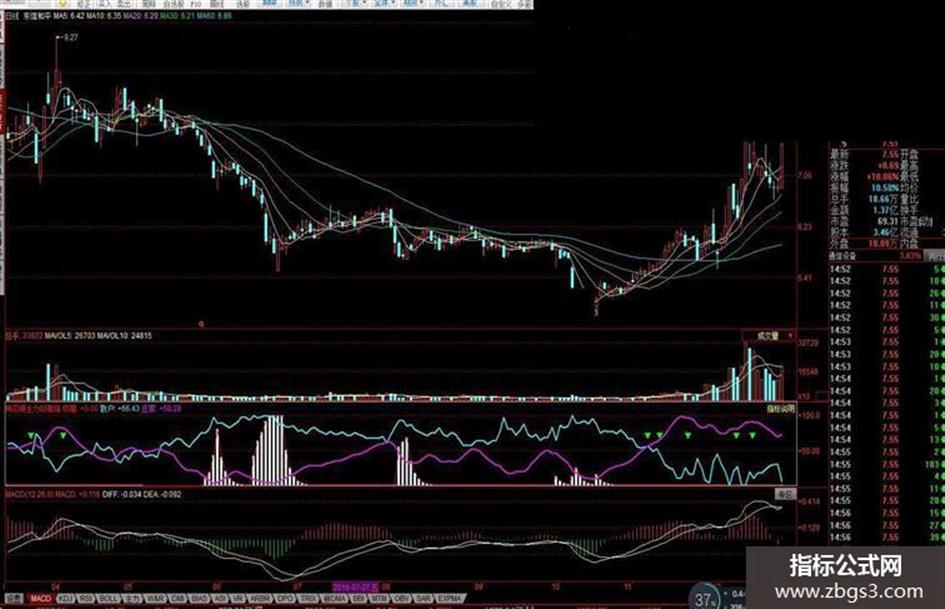Switch to the DMI indicator tab
Image resolution: width=945 pixels, height=609 pixels.
pyautogui.click(x=178, y=598)
